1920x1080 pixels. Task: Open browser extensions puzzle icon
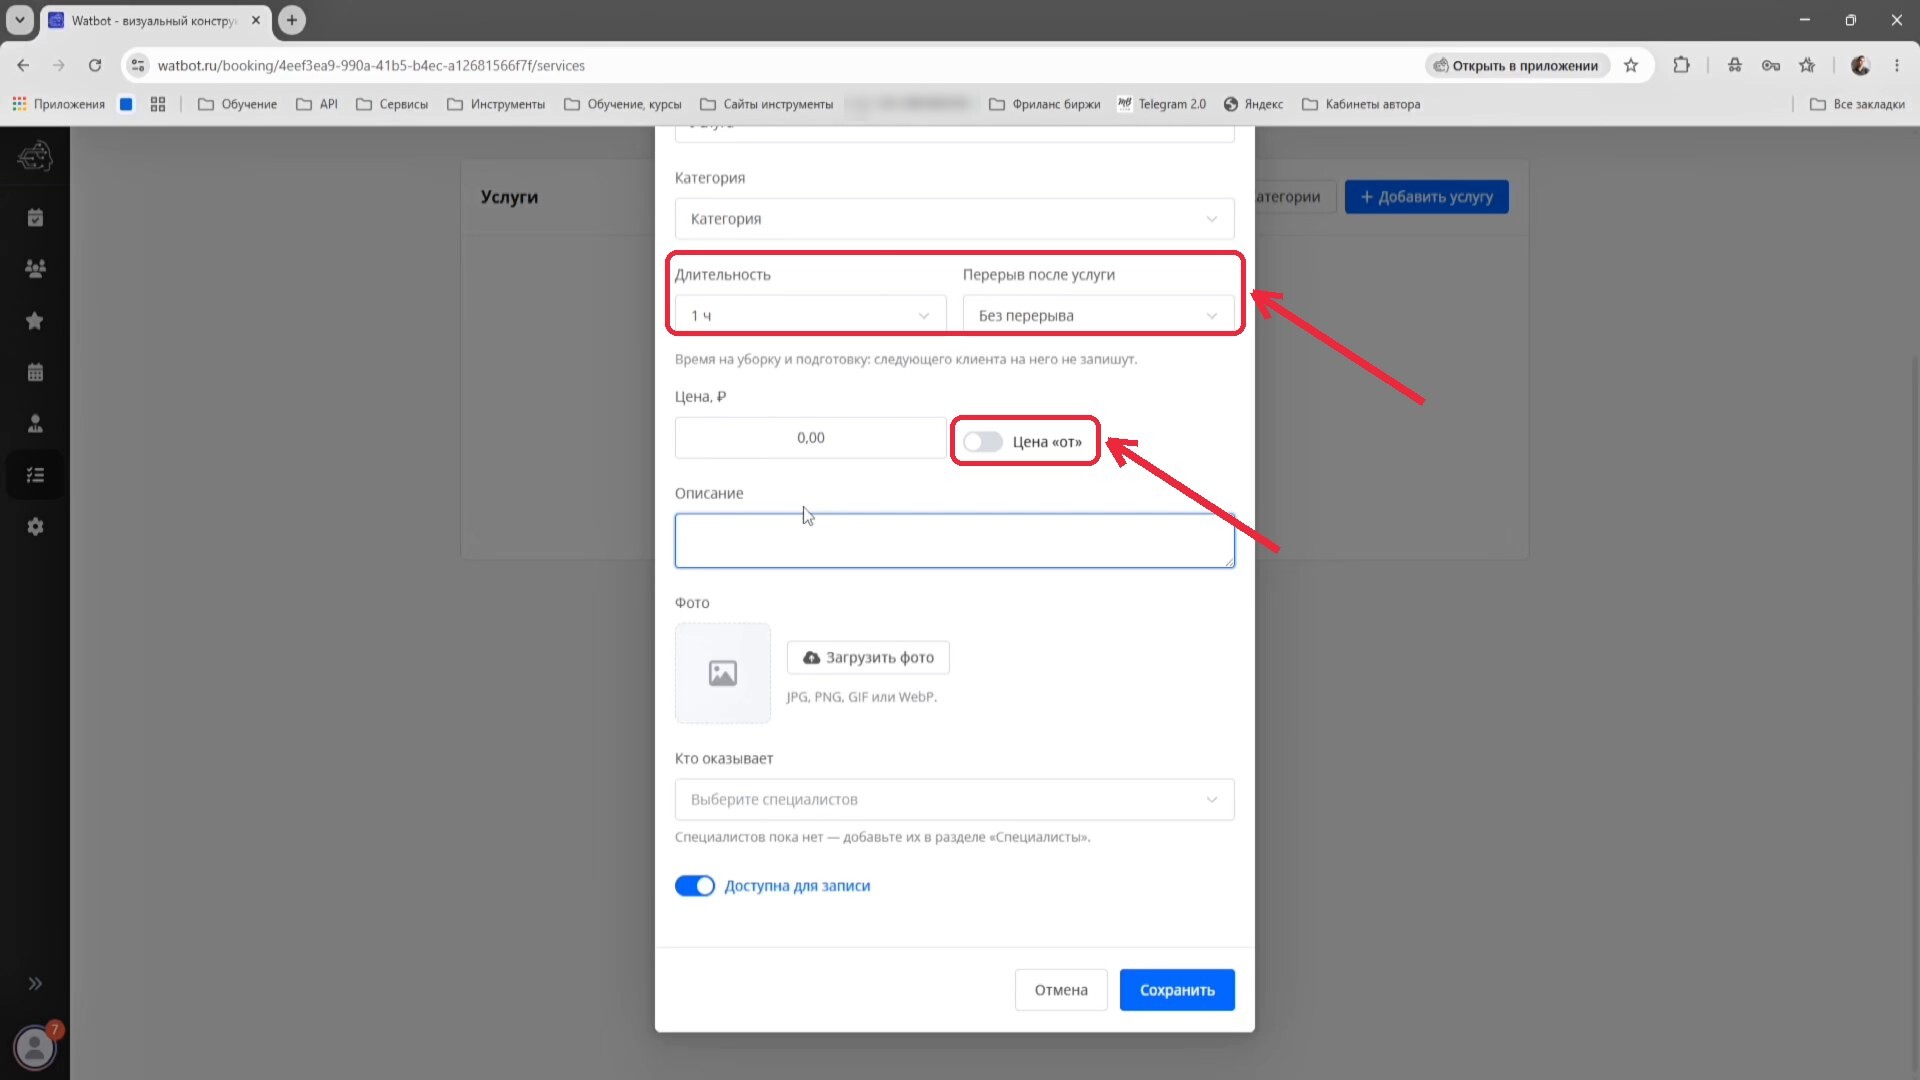[x=1682, y=66]
